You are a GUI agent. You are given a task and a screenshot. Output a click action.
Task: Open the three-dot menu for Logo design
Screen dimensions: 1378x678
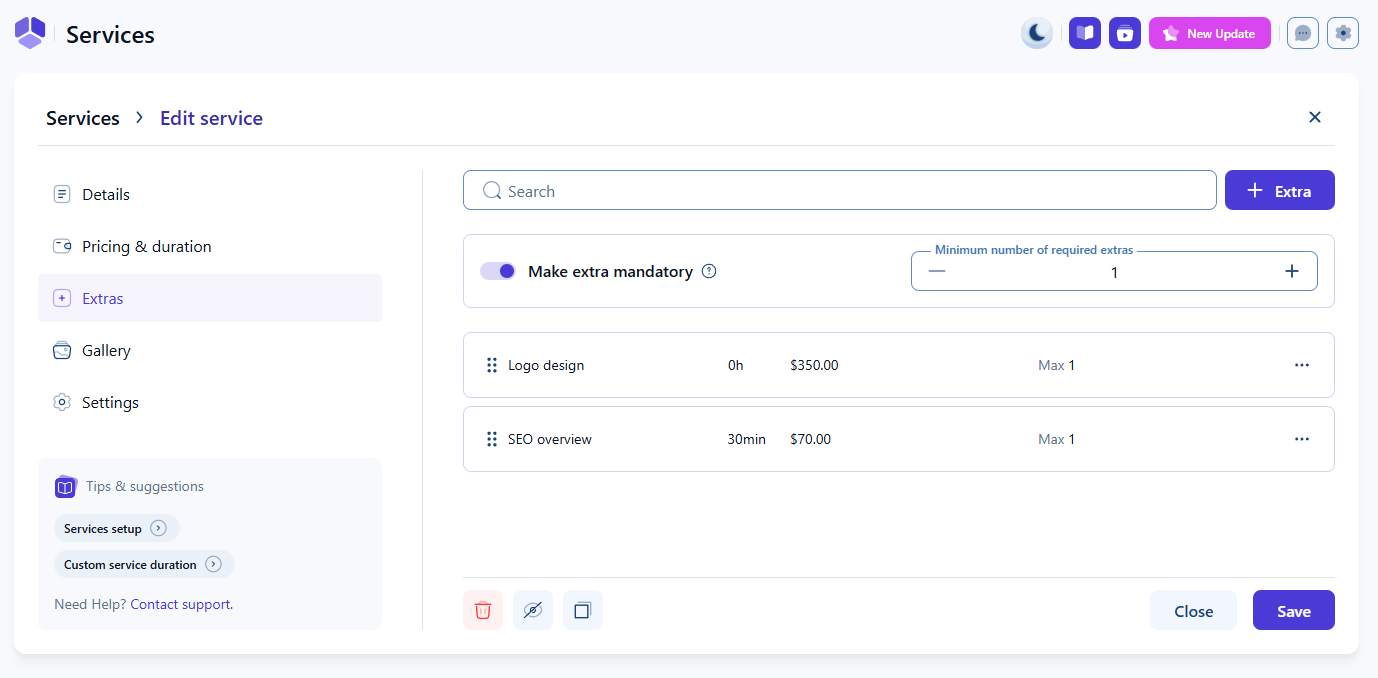click(1302, 365)
